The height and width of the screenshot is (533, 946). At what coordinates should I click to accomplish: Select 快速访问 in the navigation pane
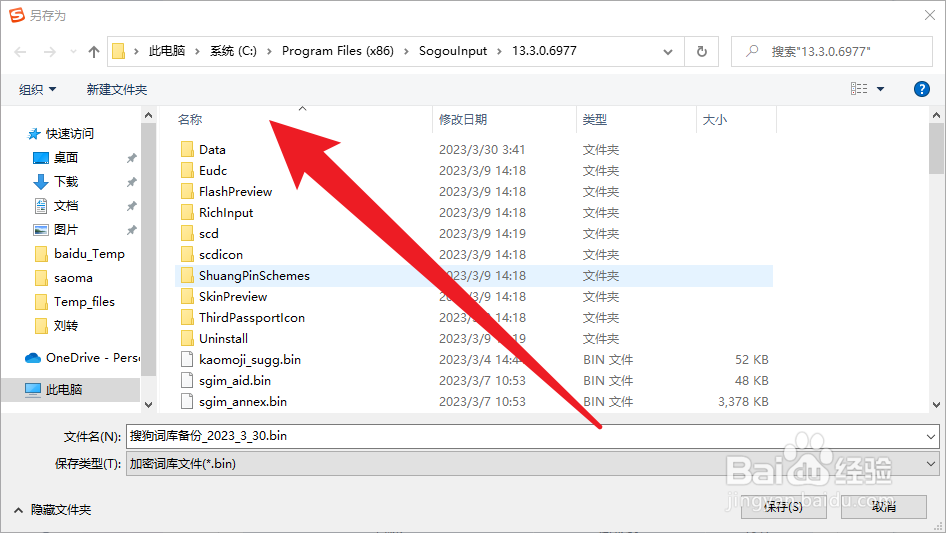[x=70, y=133]
